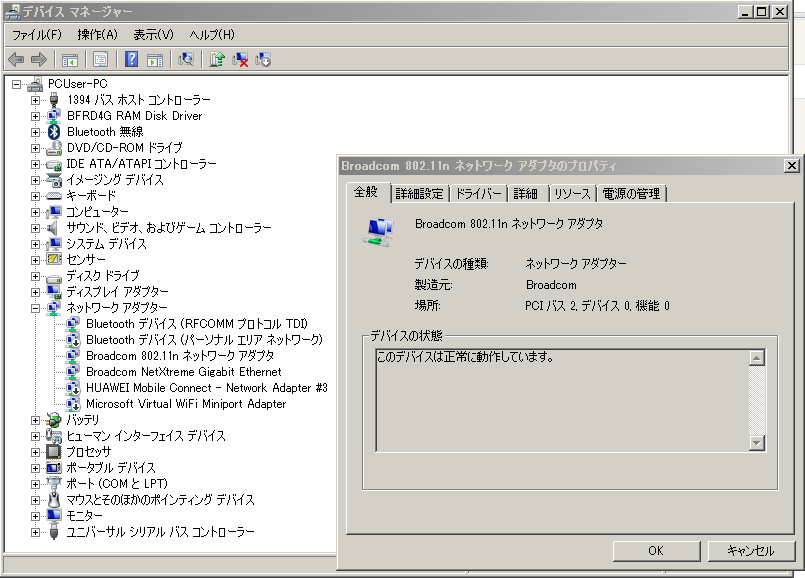The height and width of the screenshot is (578, 805).
Task: Click the センサー category icon
Action: (x=54, y=259)
